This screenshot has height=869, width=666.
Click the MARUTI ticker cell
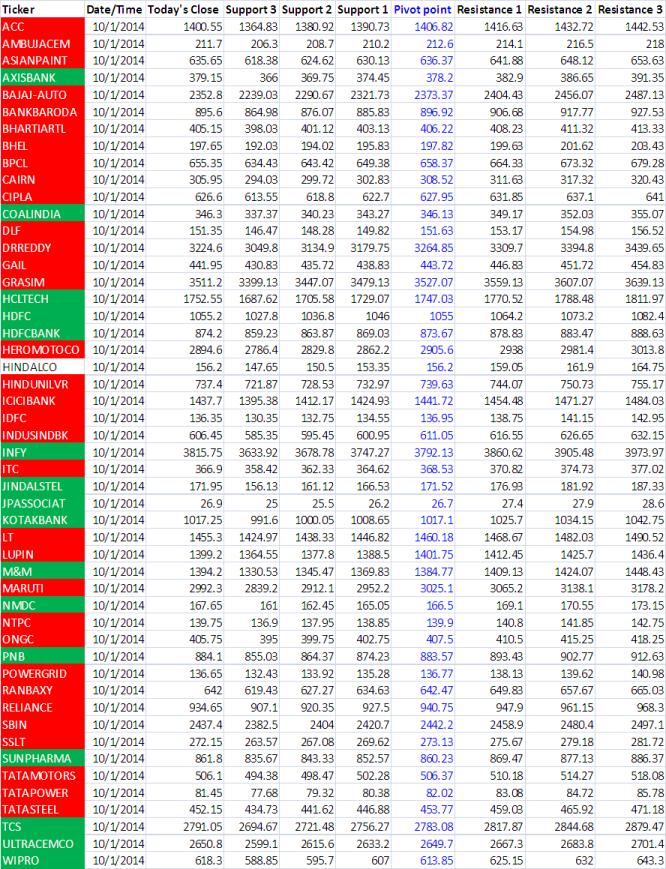click(43, 588)
